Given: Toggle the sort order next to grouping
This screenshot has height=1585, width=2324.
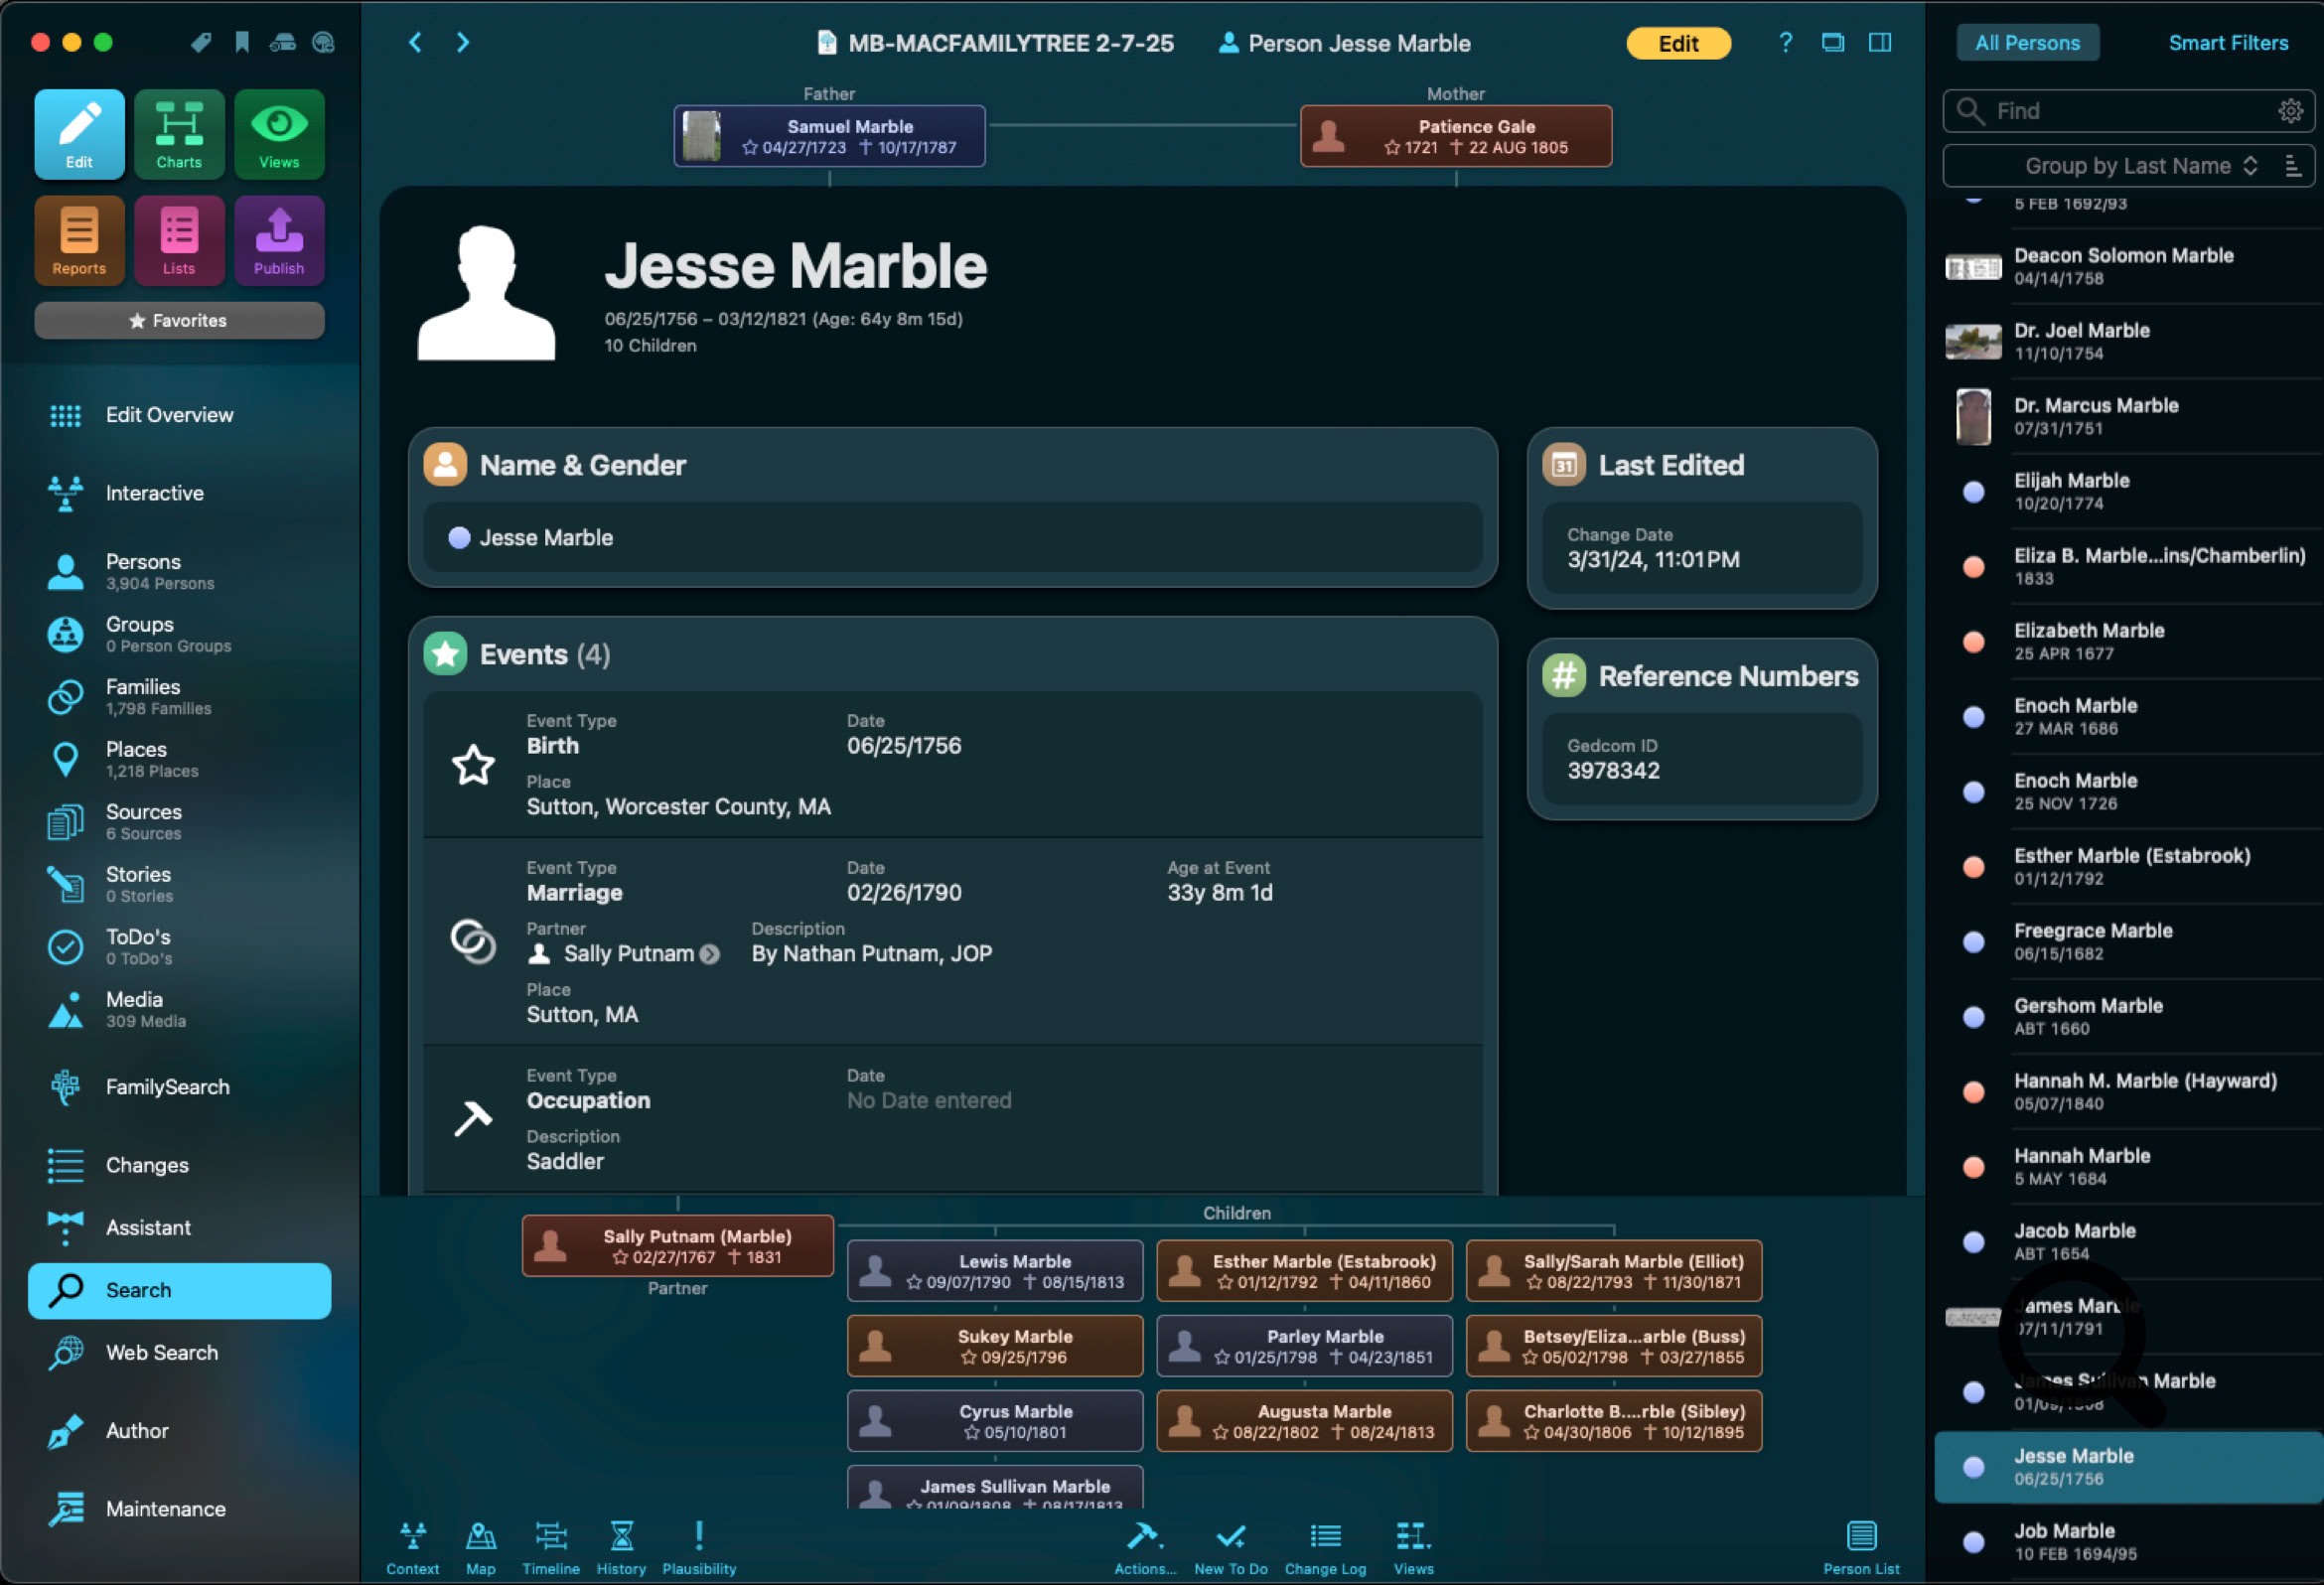Looking at the screenshot, I should coord(2295,165).
